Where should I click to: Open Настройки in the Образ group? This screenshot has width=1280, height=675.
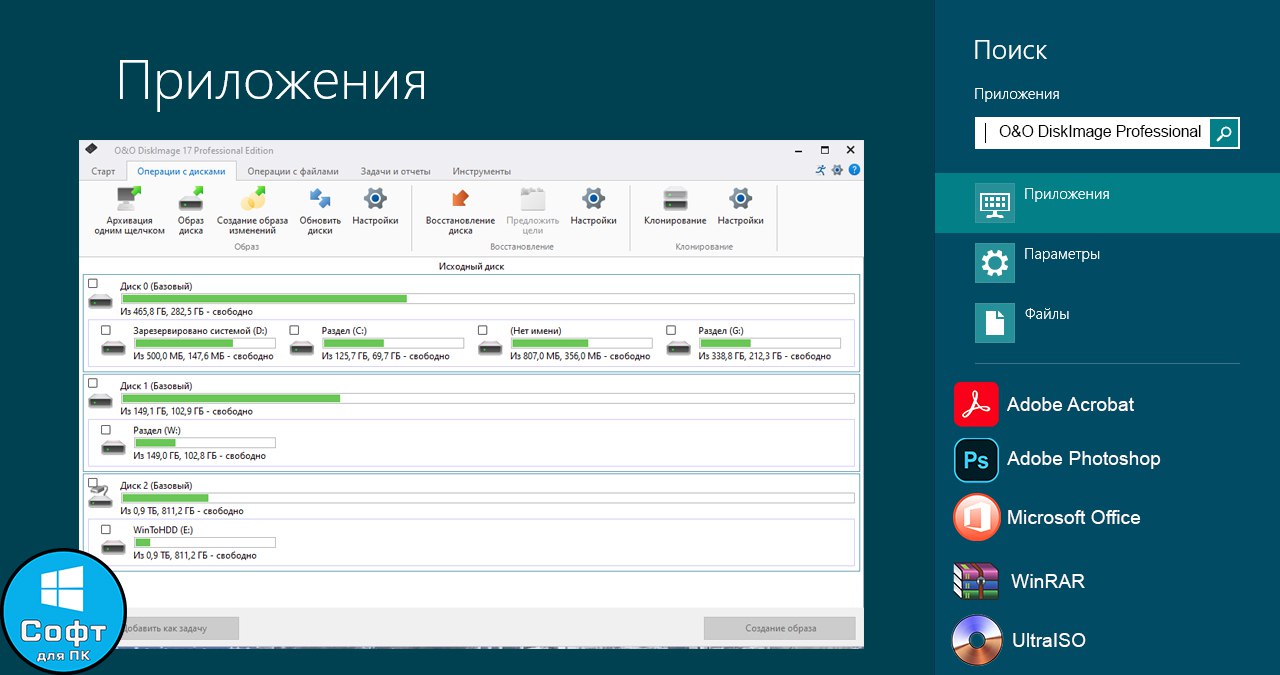tap(375, 197)
